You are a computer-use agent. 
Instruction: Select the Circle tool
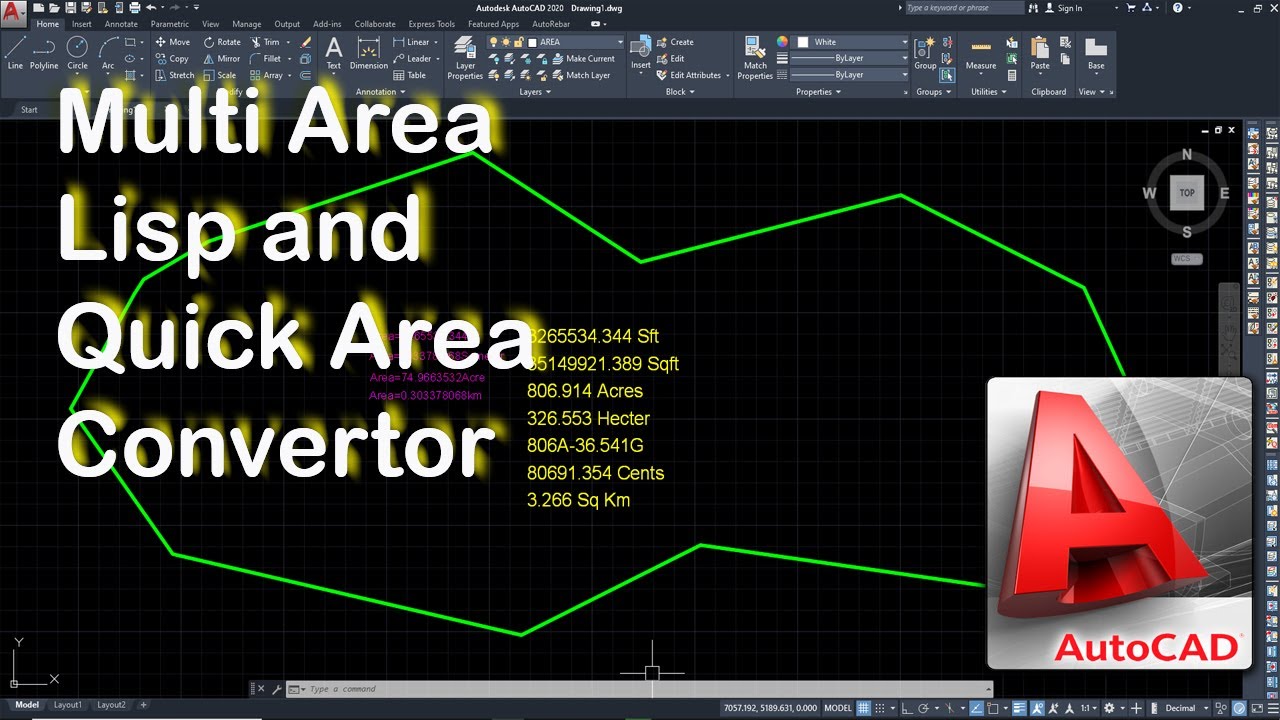pos(77,53)
